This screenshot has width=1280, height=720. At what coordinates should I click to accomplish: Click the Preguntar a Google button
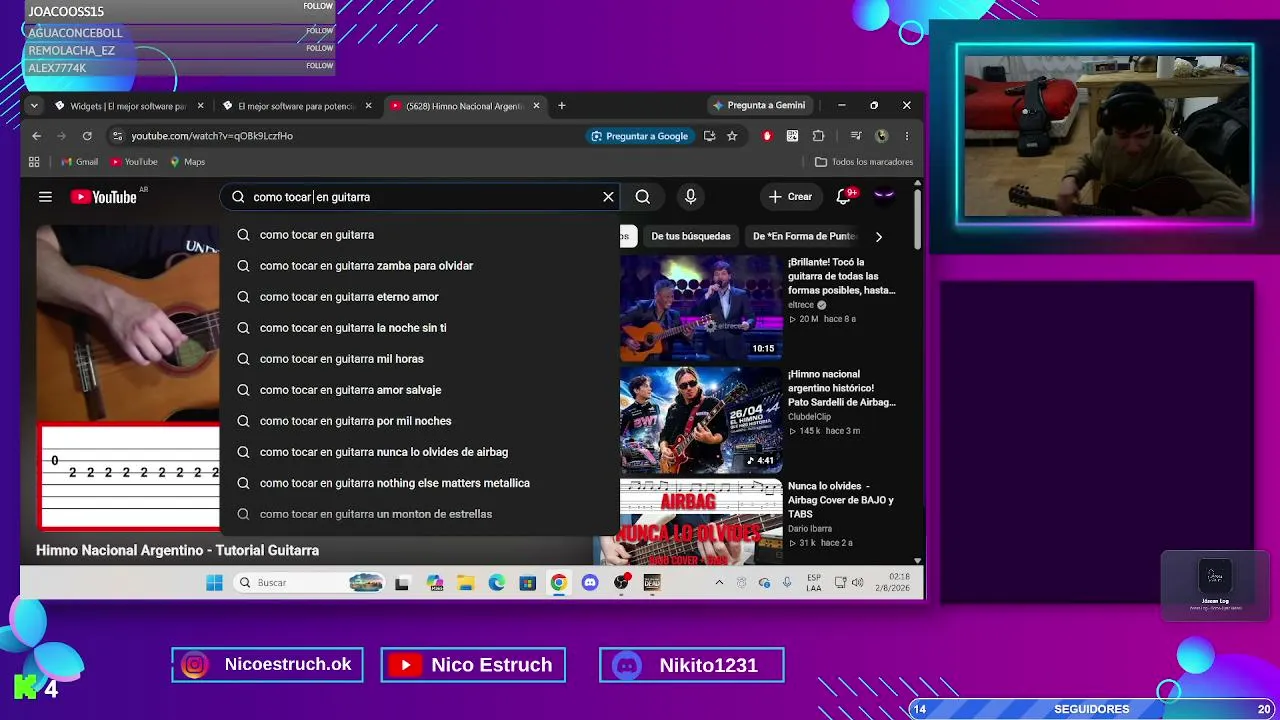pyautogui.click(x=640, y=136)
